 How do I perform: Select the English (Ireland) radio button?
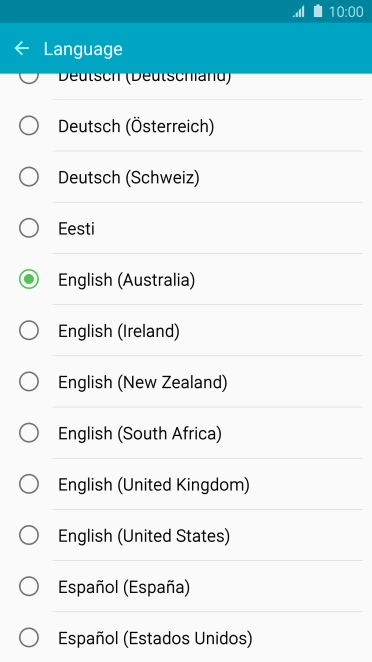pyautogui.click(x=29, y=331)
